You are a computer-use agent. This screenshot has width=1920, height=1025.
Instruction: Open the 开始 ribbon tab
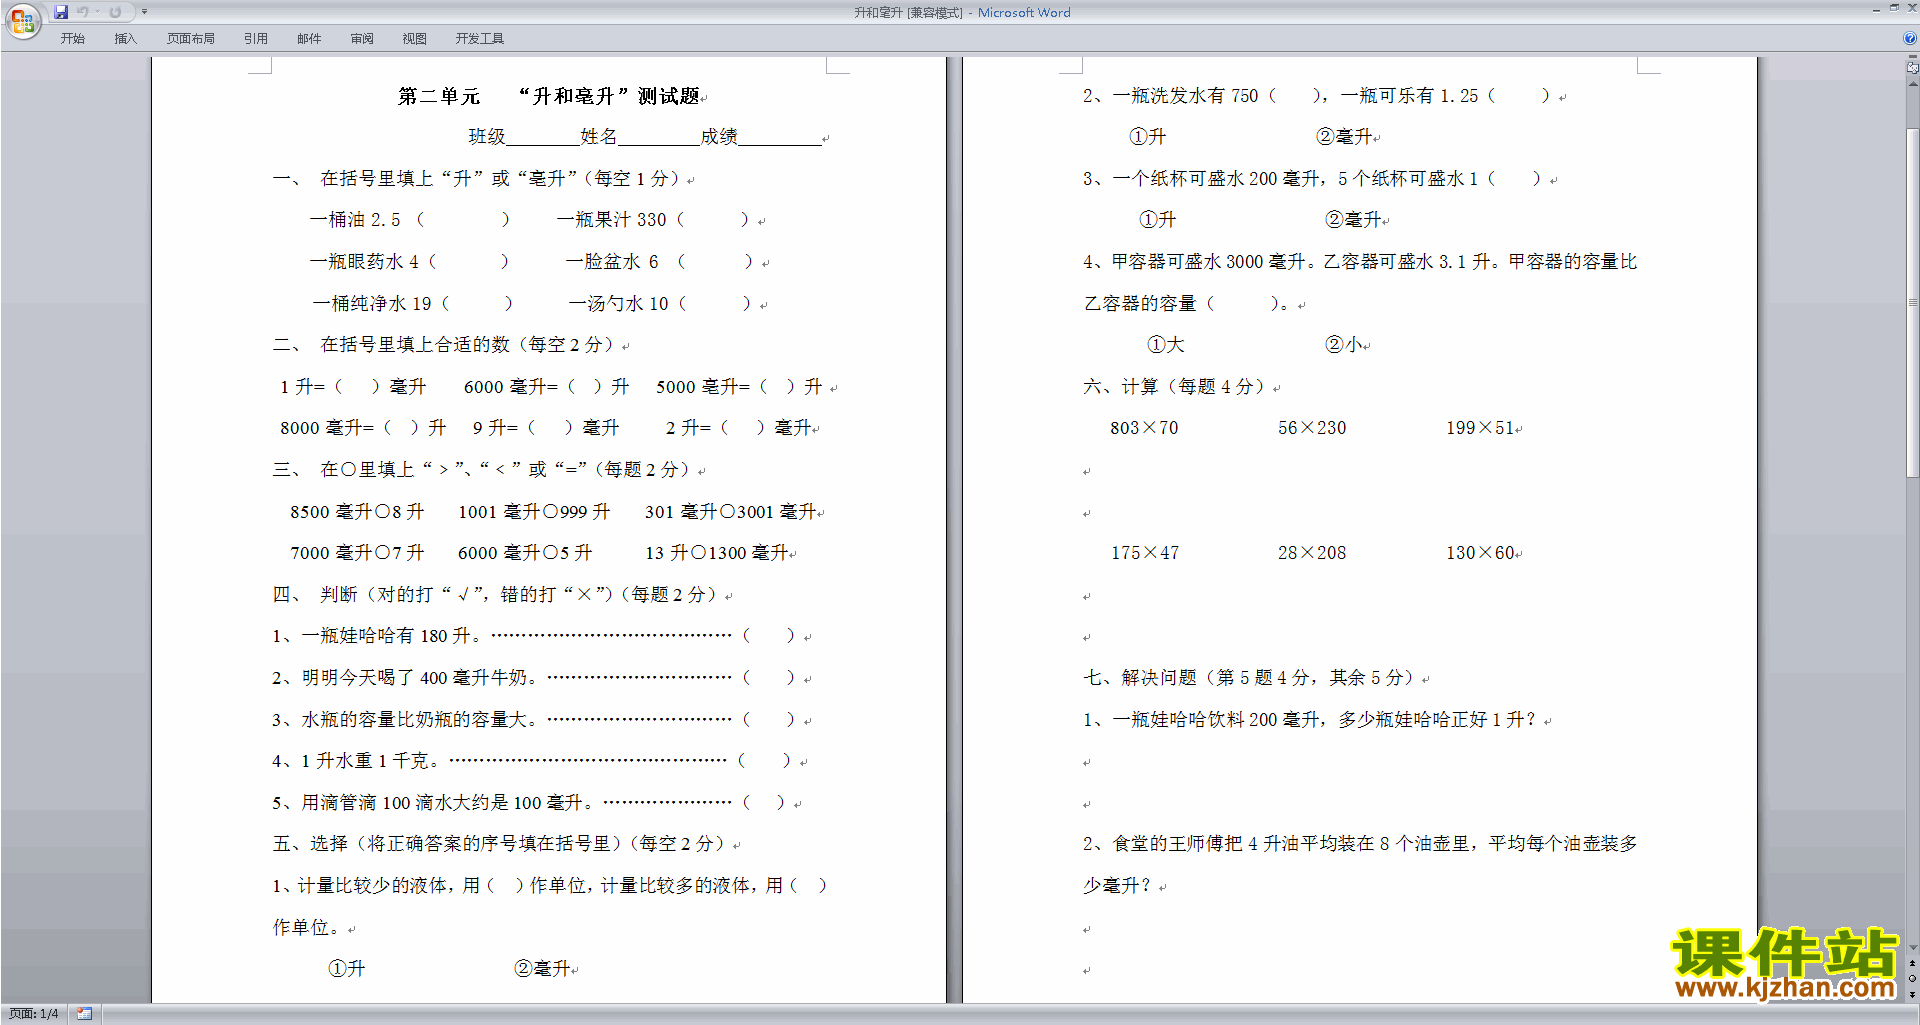click(72, 39)
